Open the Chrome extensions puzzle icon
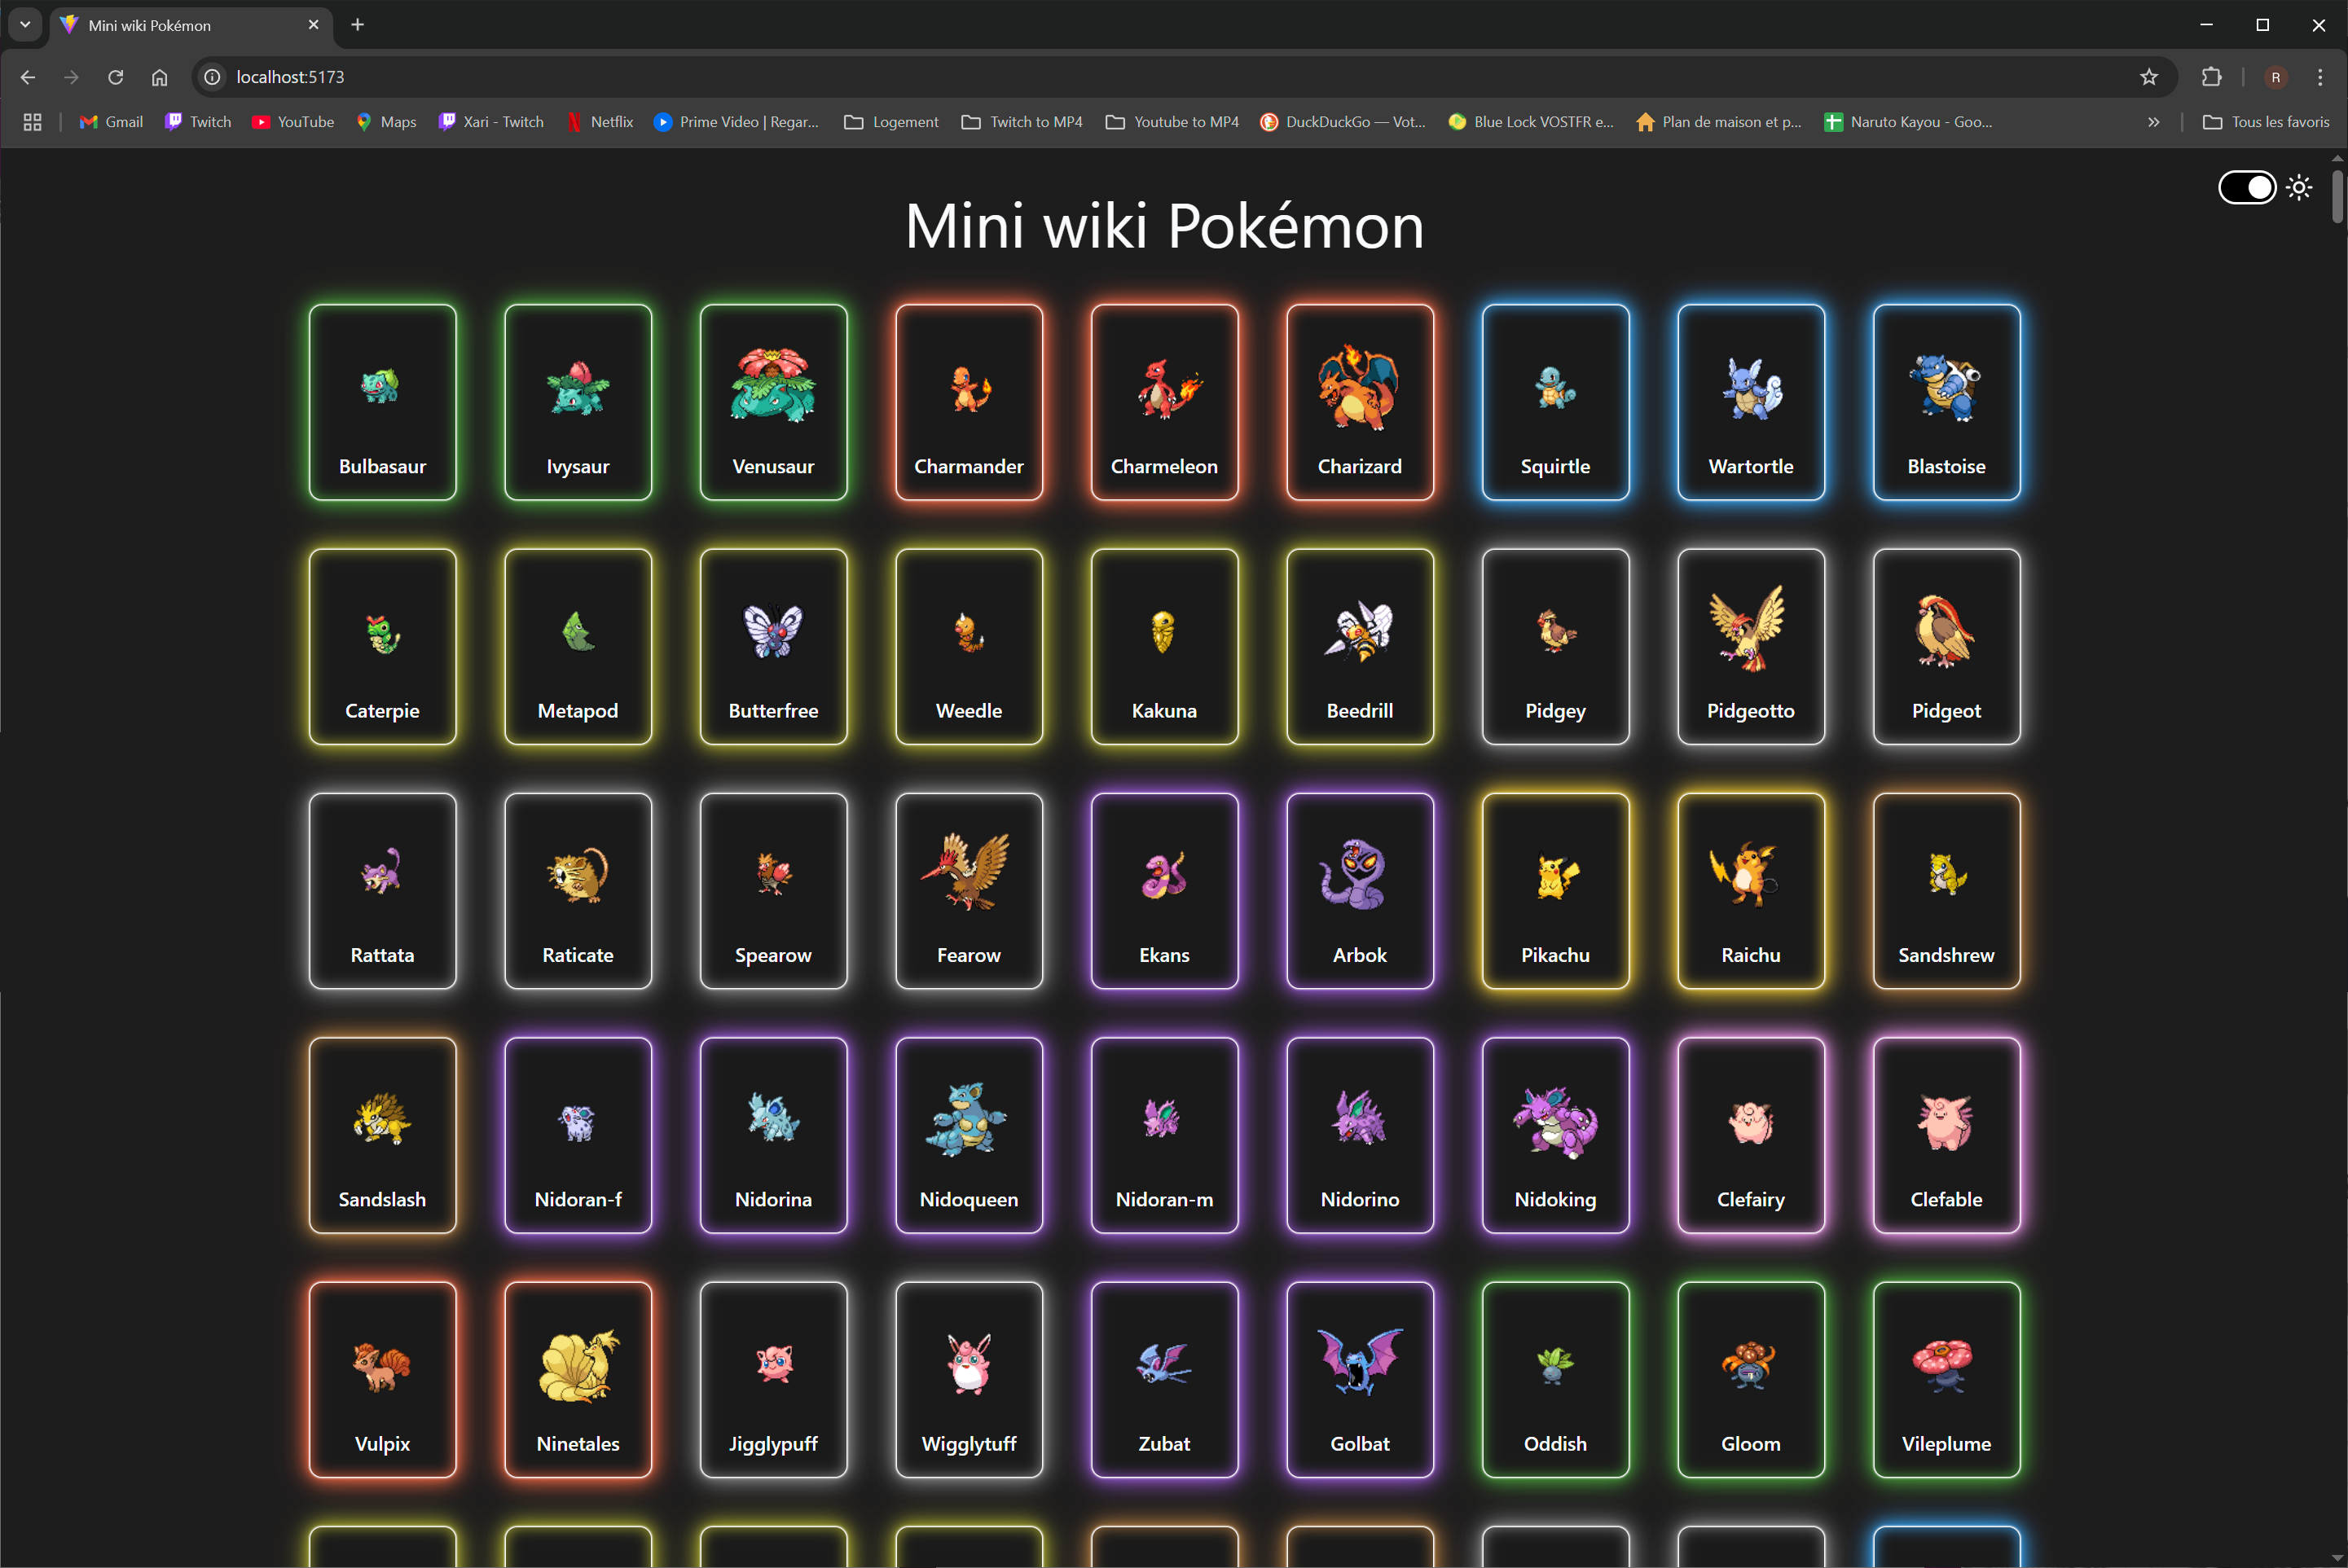Viewport: 2348px width, 1568px height. [2212, 77]
